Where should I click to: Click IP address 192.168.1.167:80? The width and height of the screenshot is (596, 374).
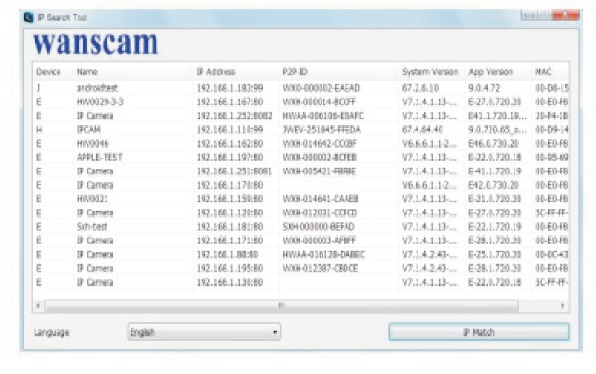tap(230, 102)
